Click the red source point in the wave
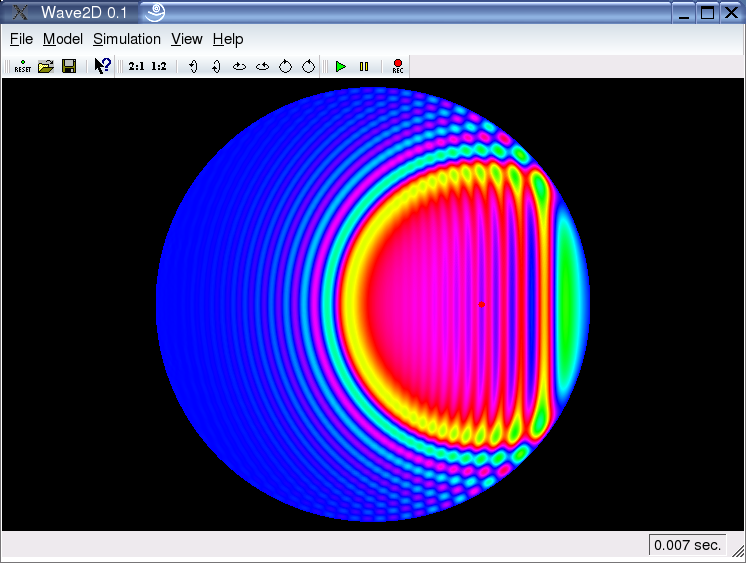The image size is (746, 563). [481, 304]
